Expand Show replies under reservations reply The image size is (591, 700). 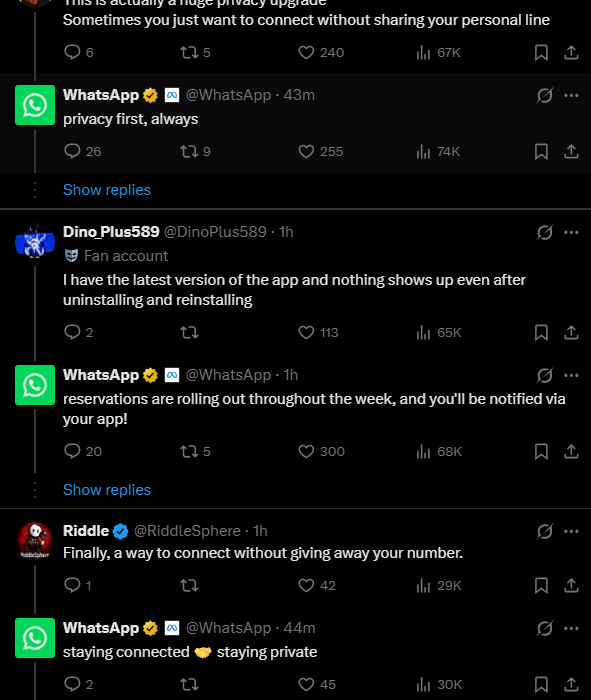click(x=107, y=490)
